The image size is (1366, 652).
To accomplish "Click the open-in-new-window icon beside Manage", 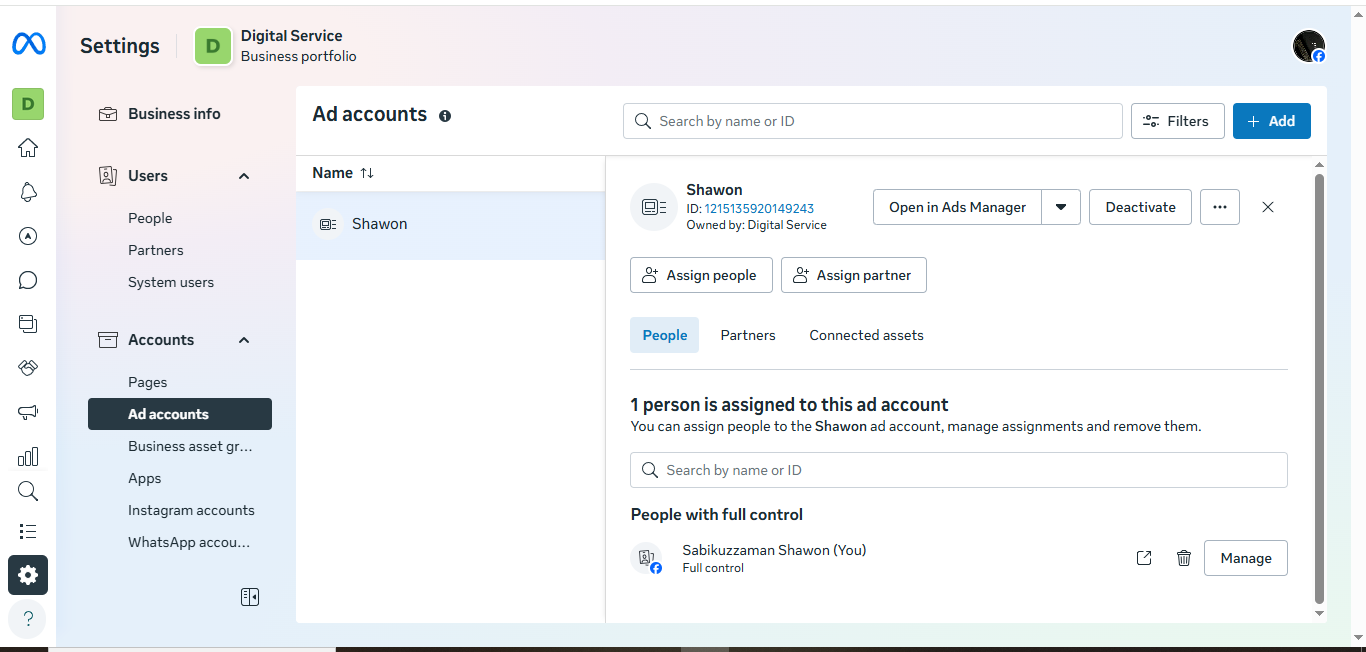I will tap(1144, 558).
